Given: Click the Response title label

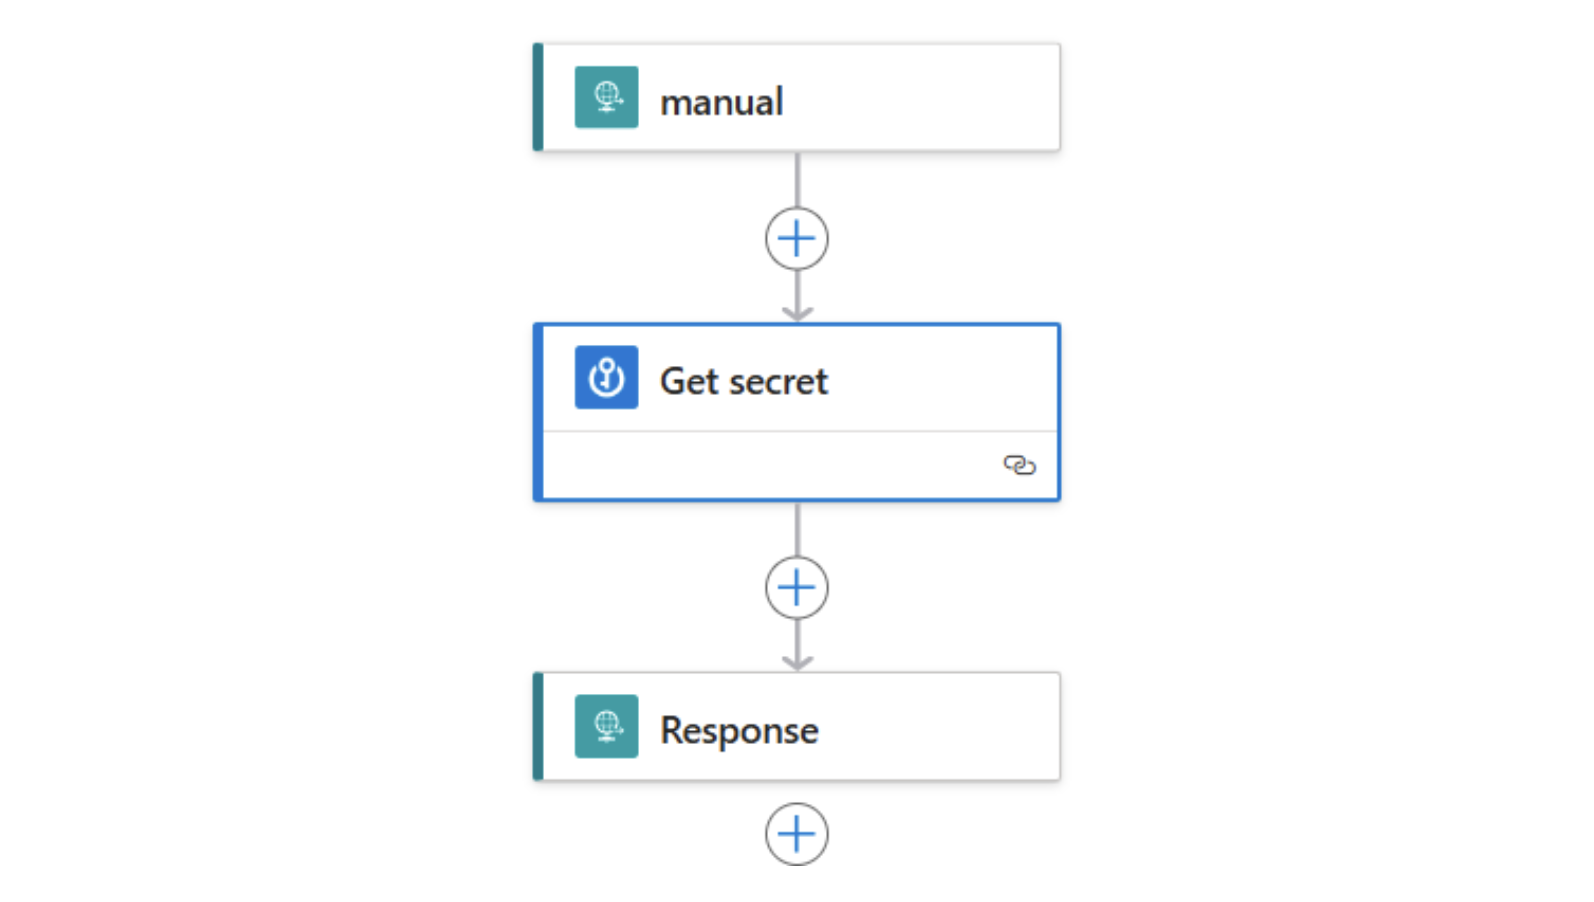Looking at the screenshot, I should pos(739,730).
